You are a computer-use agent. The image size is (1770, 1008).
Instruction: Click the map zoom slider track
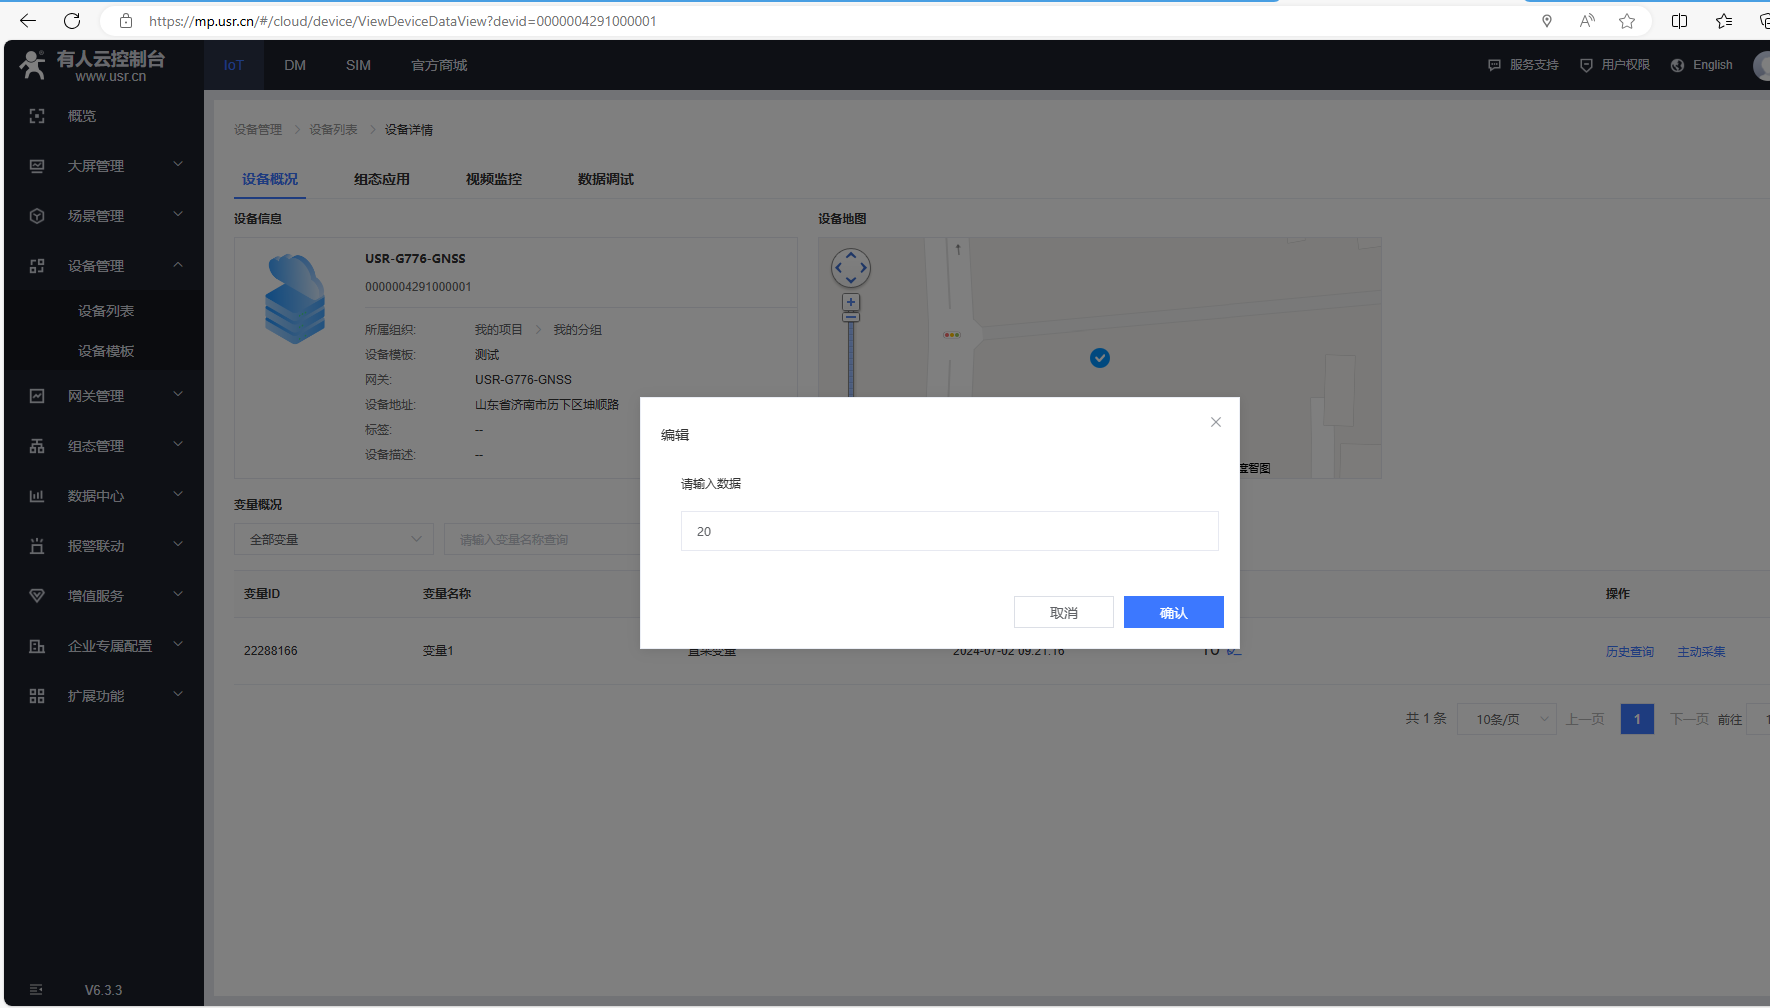click(x=851, y=360)
